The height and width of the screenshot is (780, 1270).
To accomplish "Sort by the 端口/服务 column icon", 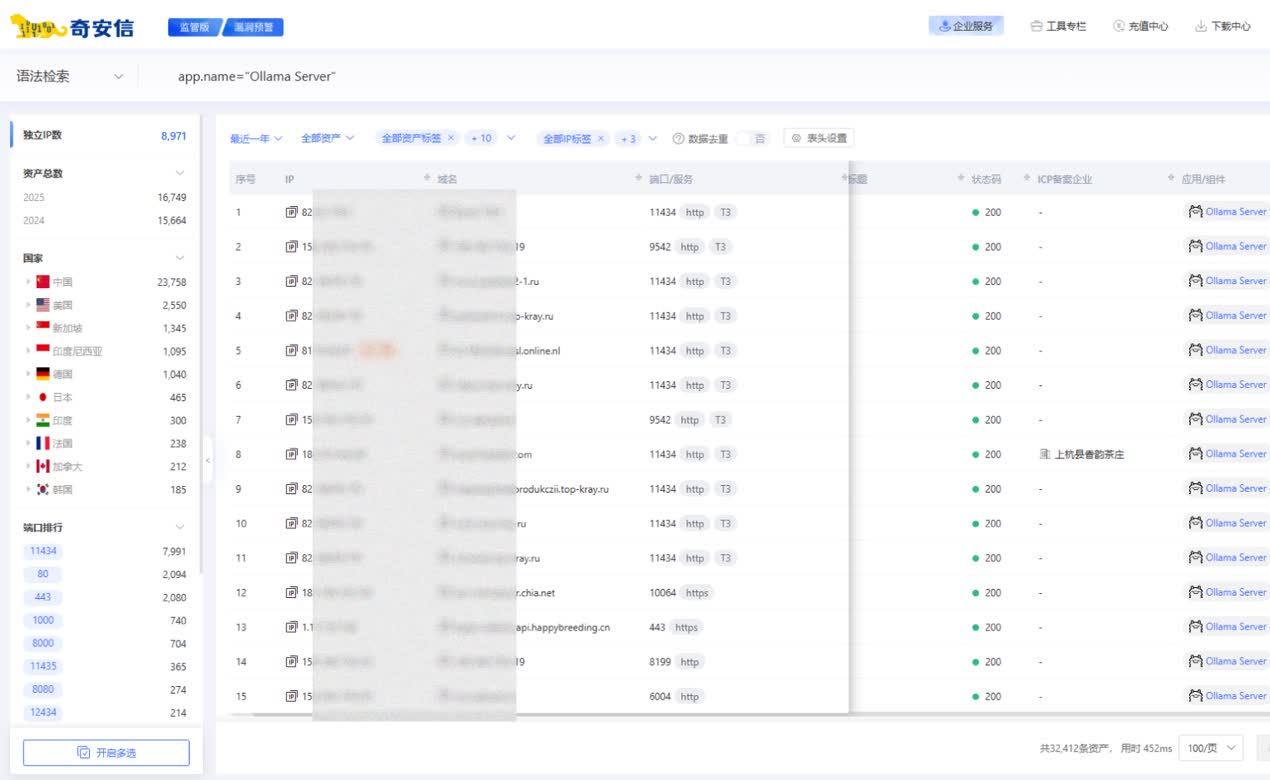I will [x=640, y=179].
